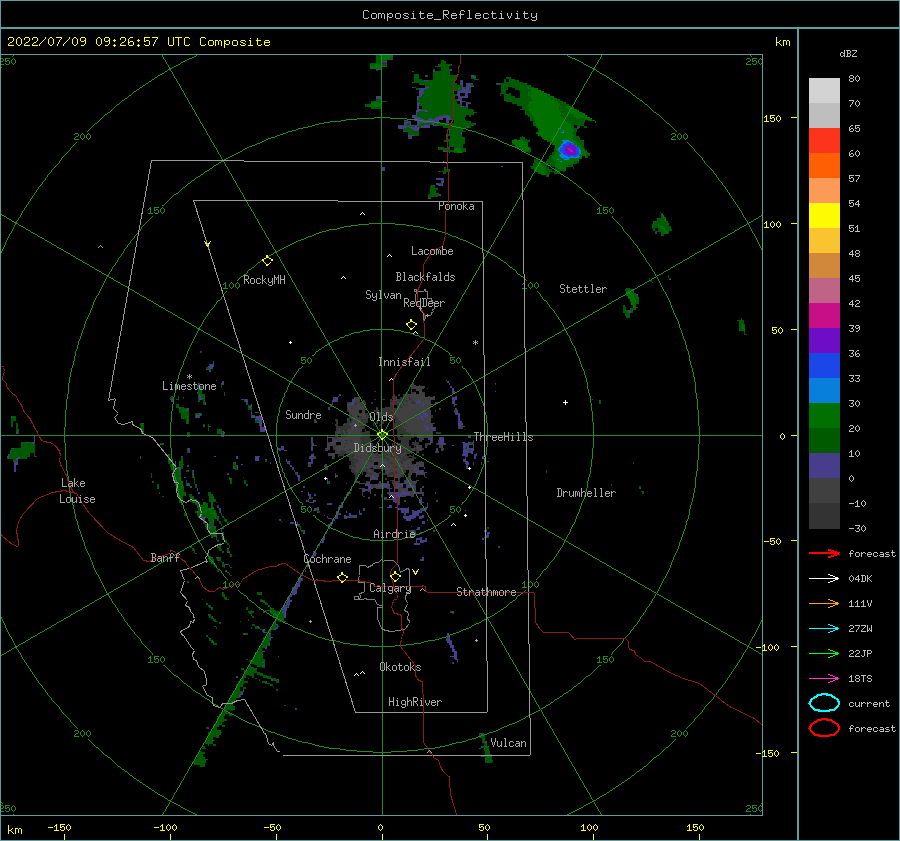Click the yellow diamond radar center marker

(382, 435)
